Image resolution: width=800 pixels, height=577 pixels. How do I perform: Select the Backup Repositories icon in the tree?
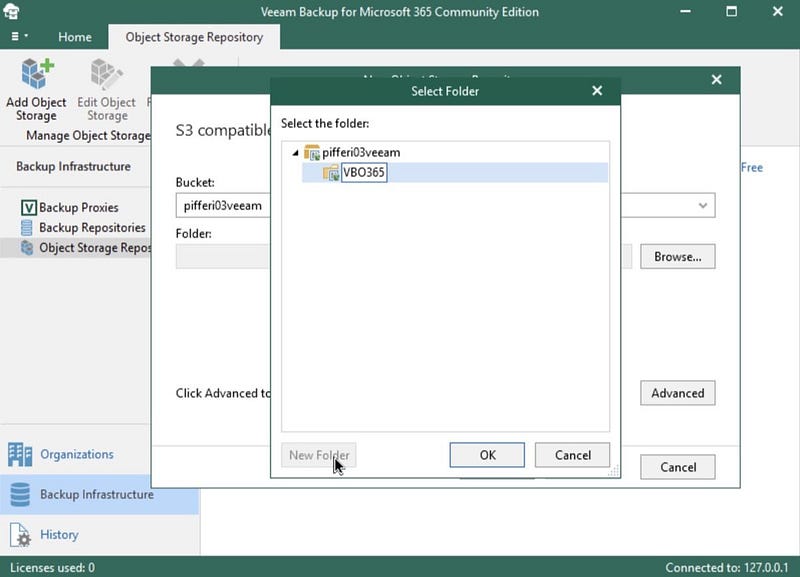(x=27, y=228)
